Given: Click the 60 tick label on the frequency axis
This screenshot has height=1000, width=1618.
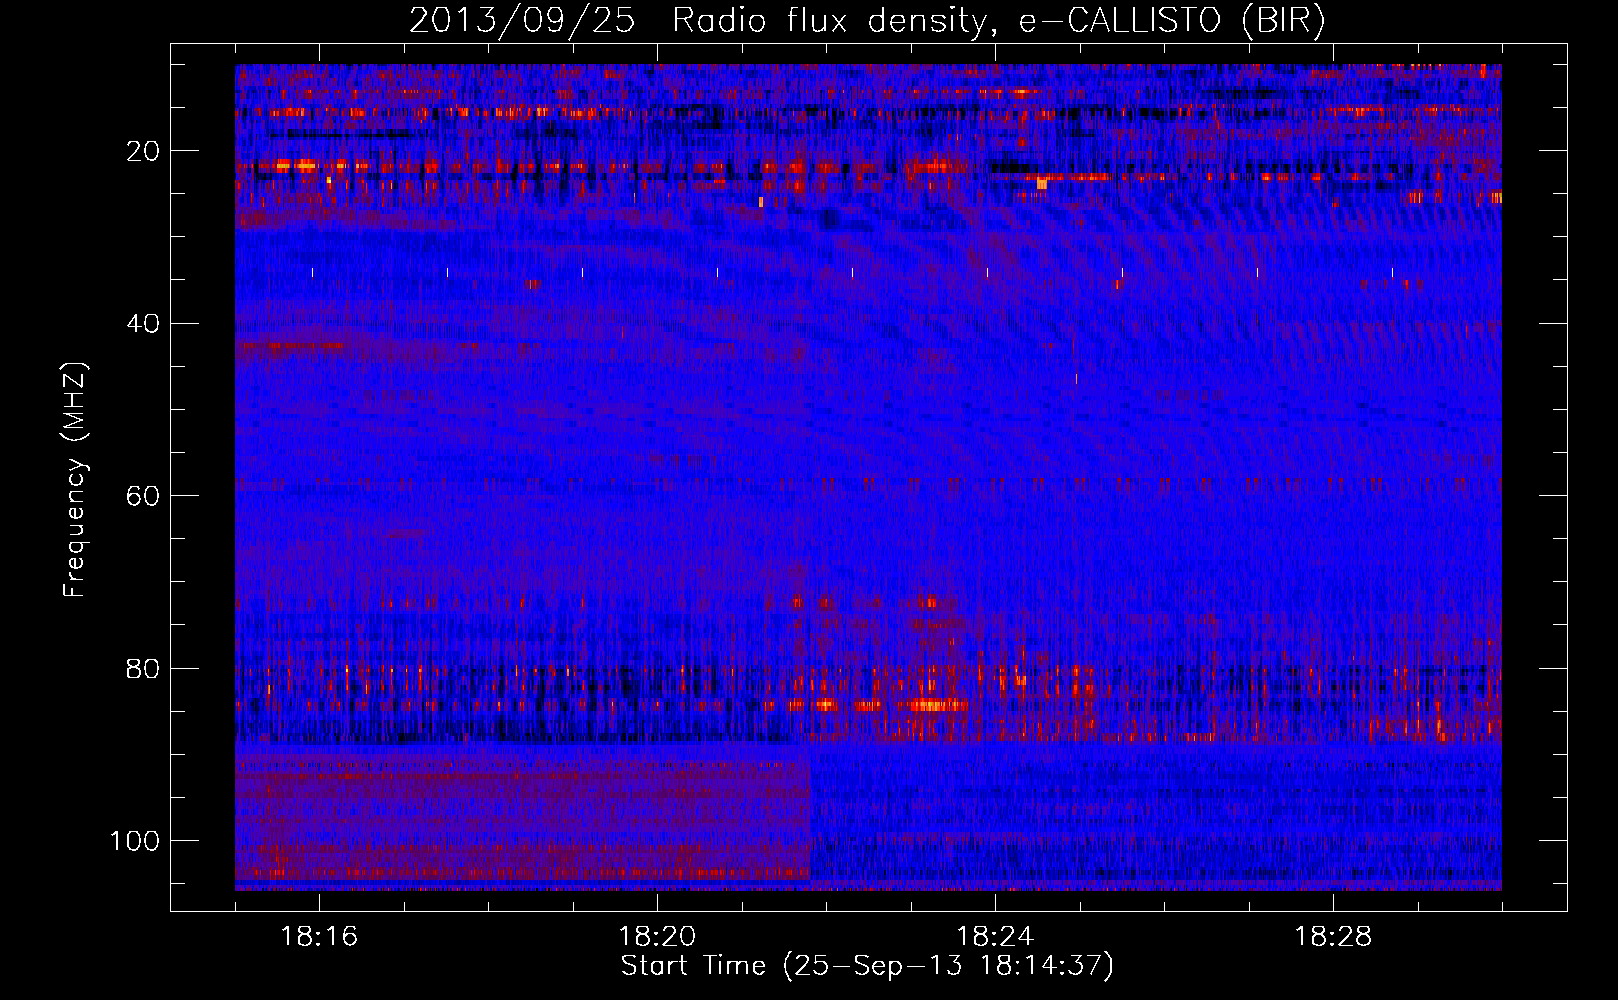Looking at the screenshot, I should coord(144,496).
